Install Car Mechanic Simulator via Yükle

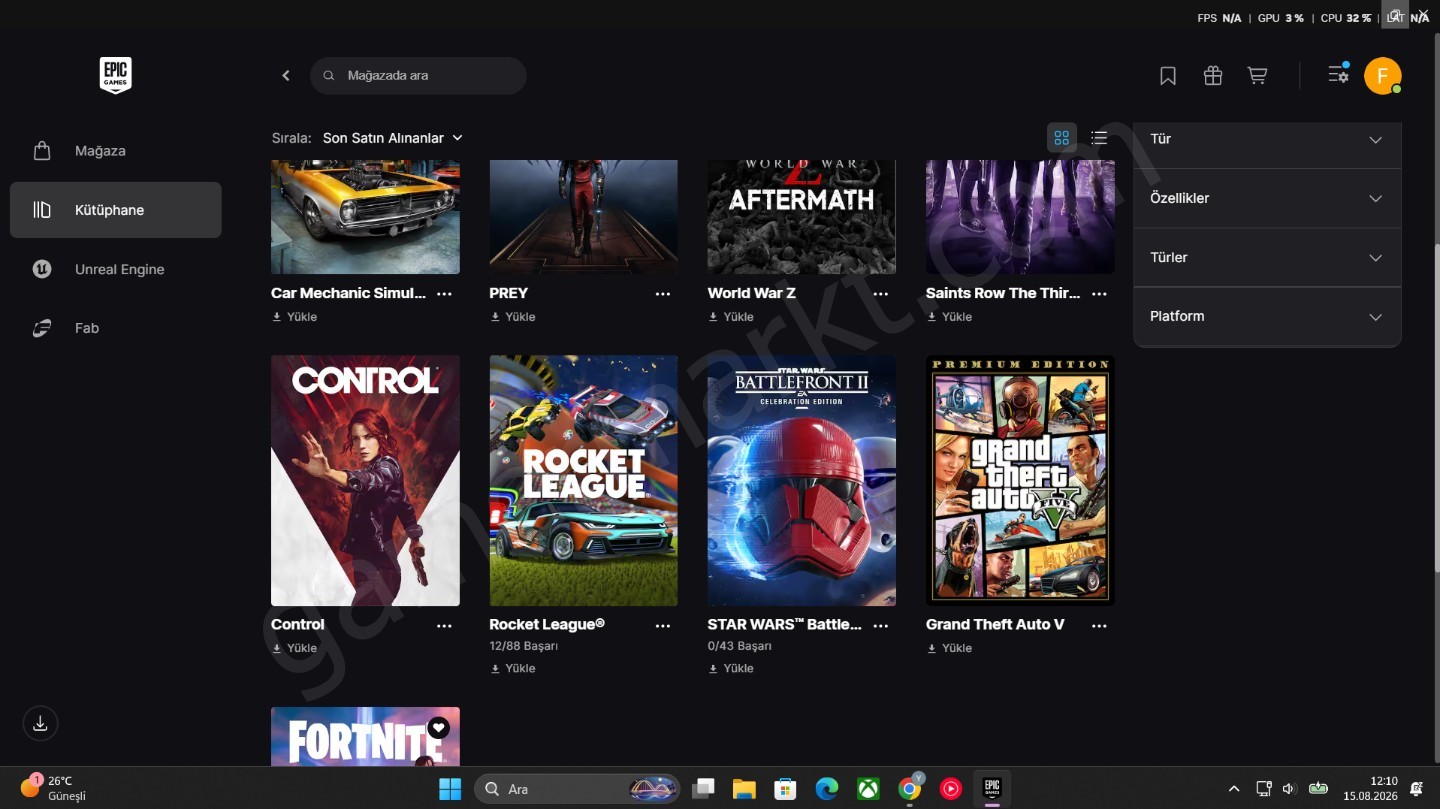point(295,317)
